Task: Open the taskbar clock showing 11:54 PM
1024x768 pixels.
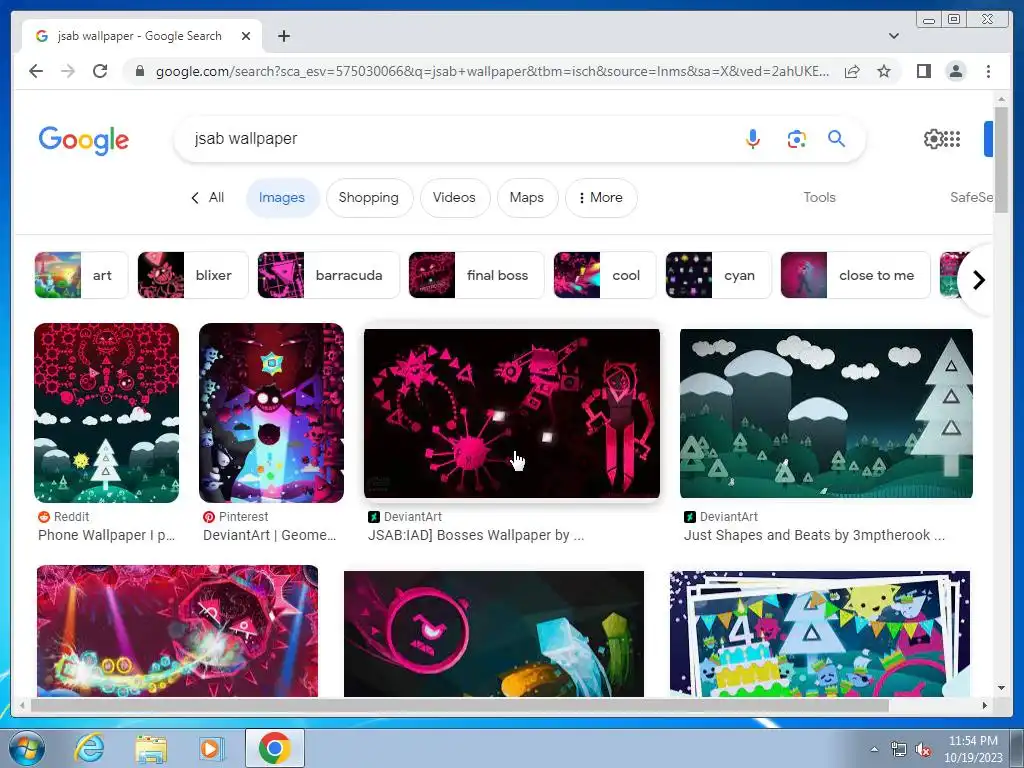Action: pyautogui.click(x=972, y=749)
